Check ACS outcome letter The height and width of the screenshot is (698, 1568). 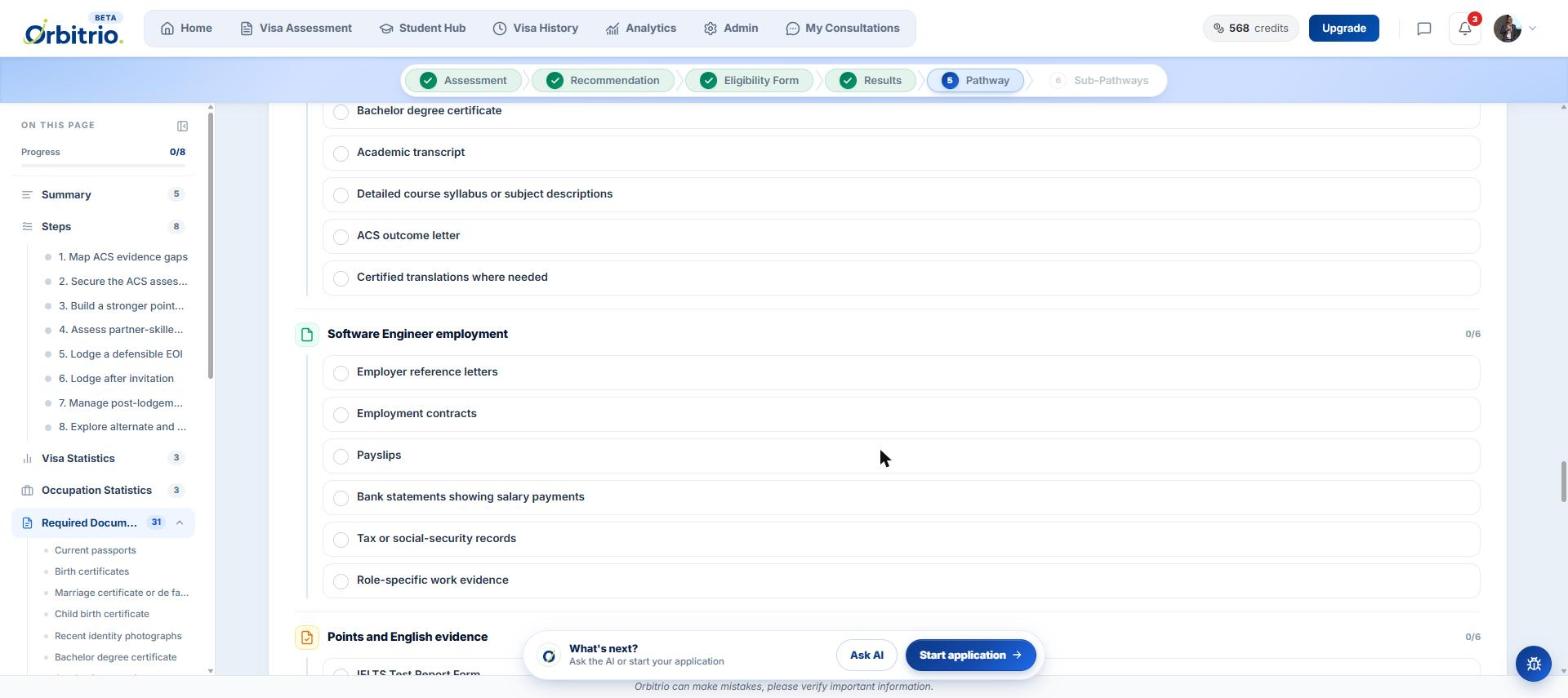(341, 237)
